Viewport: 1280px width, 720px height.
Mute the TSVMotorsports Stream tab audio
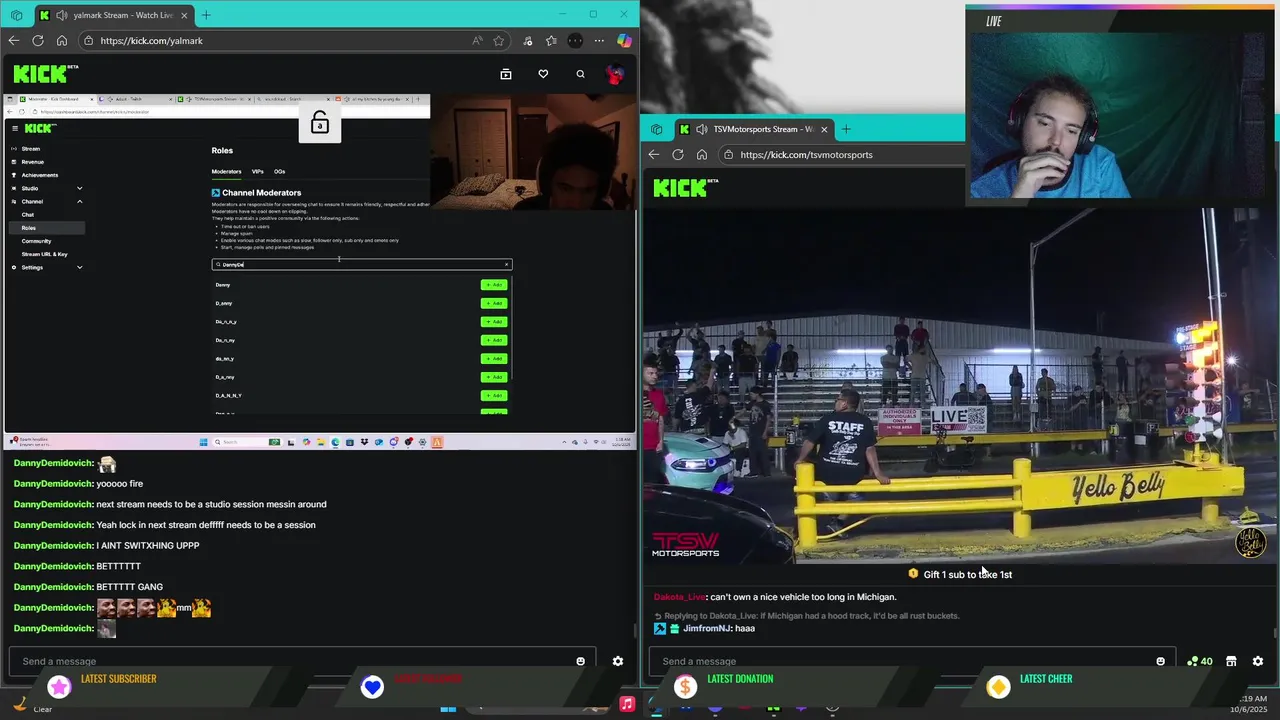[702, 129]
